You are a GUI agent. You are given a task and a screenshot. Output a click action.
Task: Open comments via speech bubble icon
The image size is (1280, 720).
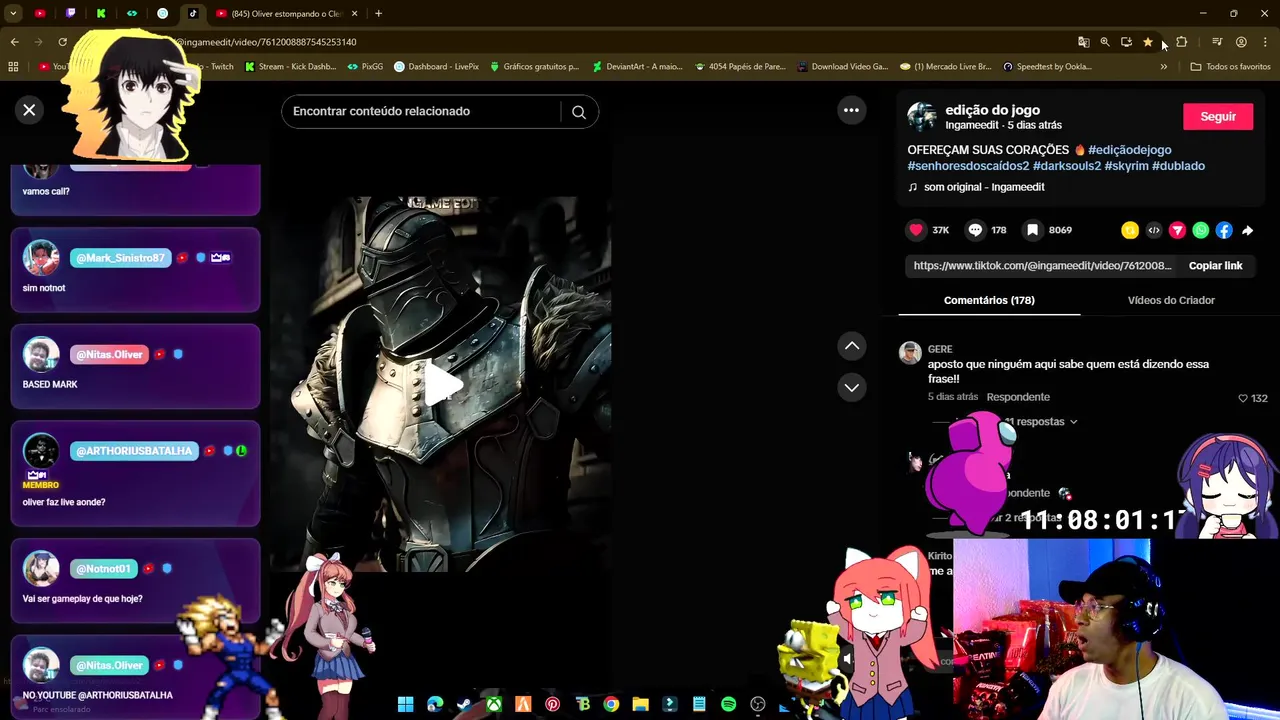point(975,230)
